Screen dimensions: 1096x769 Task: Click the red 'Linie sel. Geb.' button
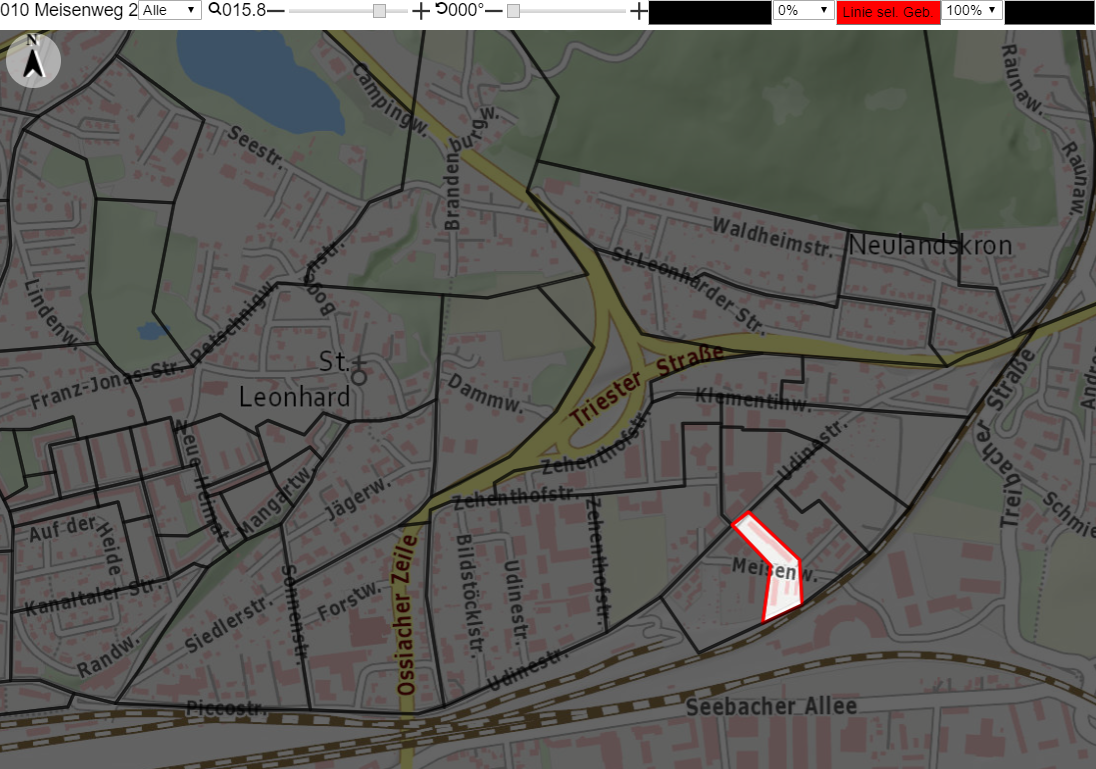click(888, 12)
